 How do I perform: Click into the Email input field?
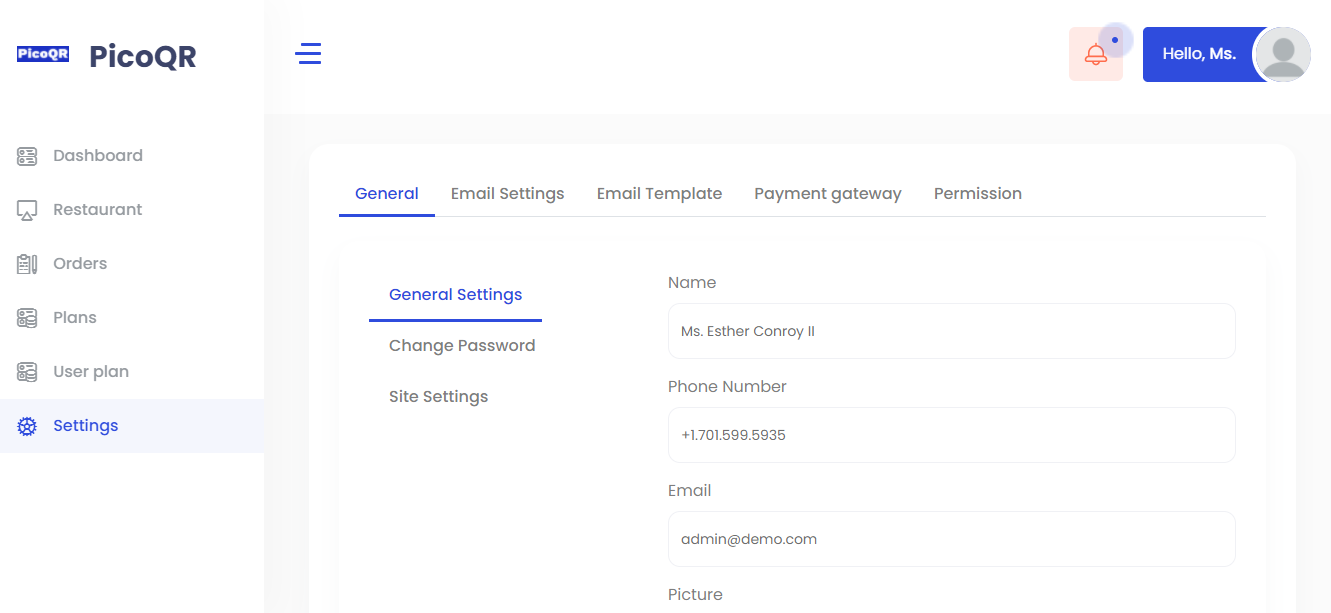click(x=951, y=539)
